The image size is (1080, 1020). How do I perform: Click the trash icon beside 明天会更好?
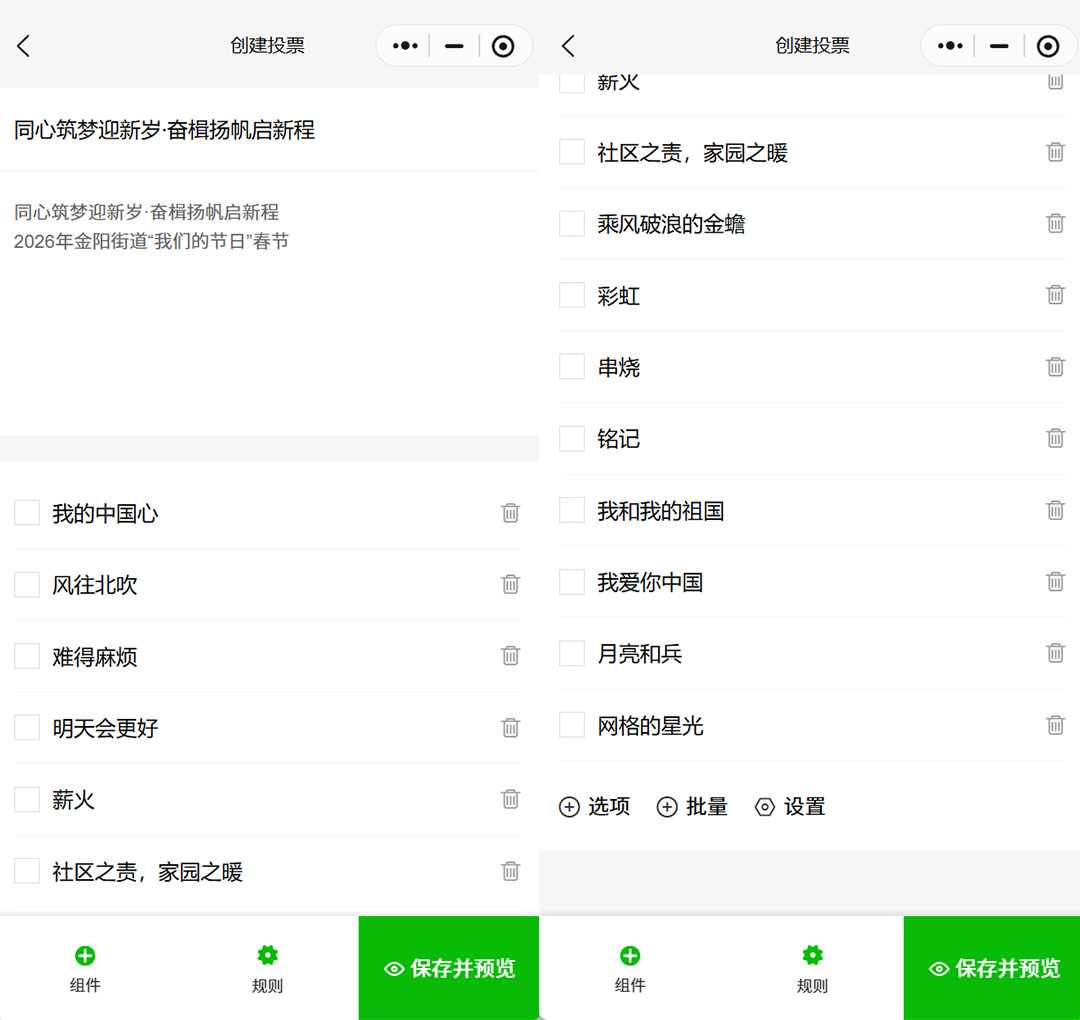[x=510, y=728]
